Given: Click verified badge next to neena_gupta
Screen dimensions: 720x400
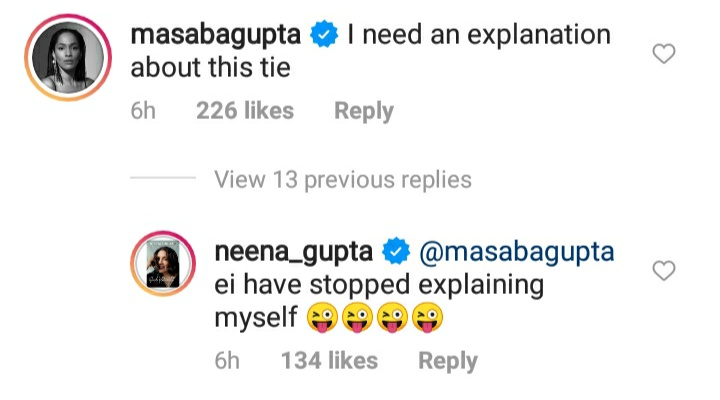Looking at the screenshot, I should pos(396,251).
